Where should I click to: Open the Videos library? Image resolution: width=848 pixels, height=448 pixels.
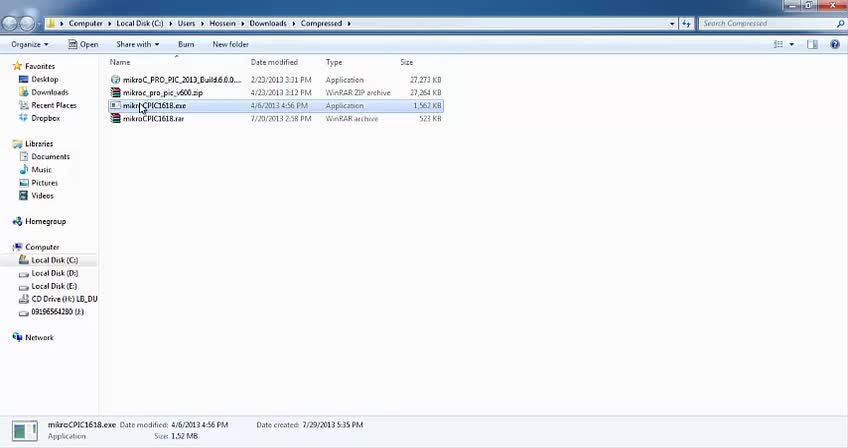42,196
